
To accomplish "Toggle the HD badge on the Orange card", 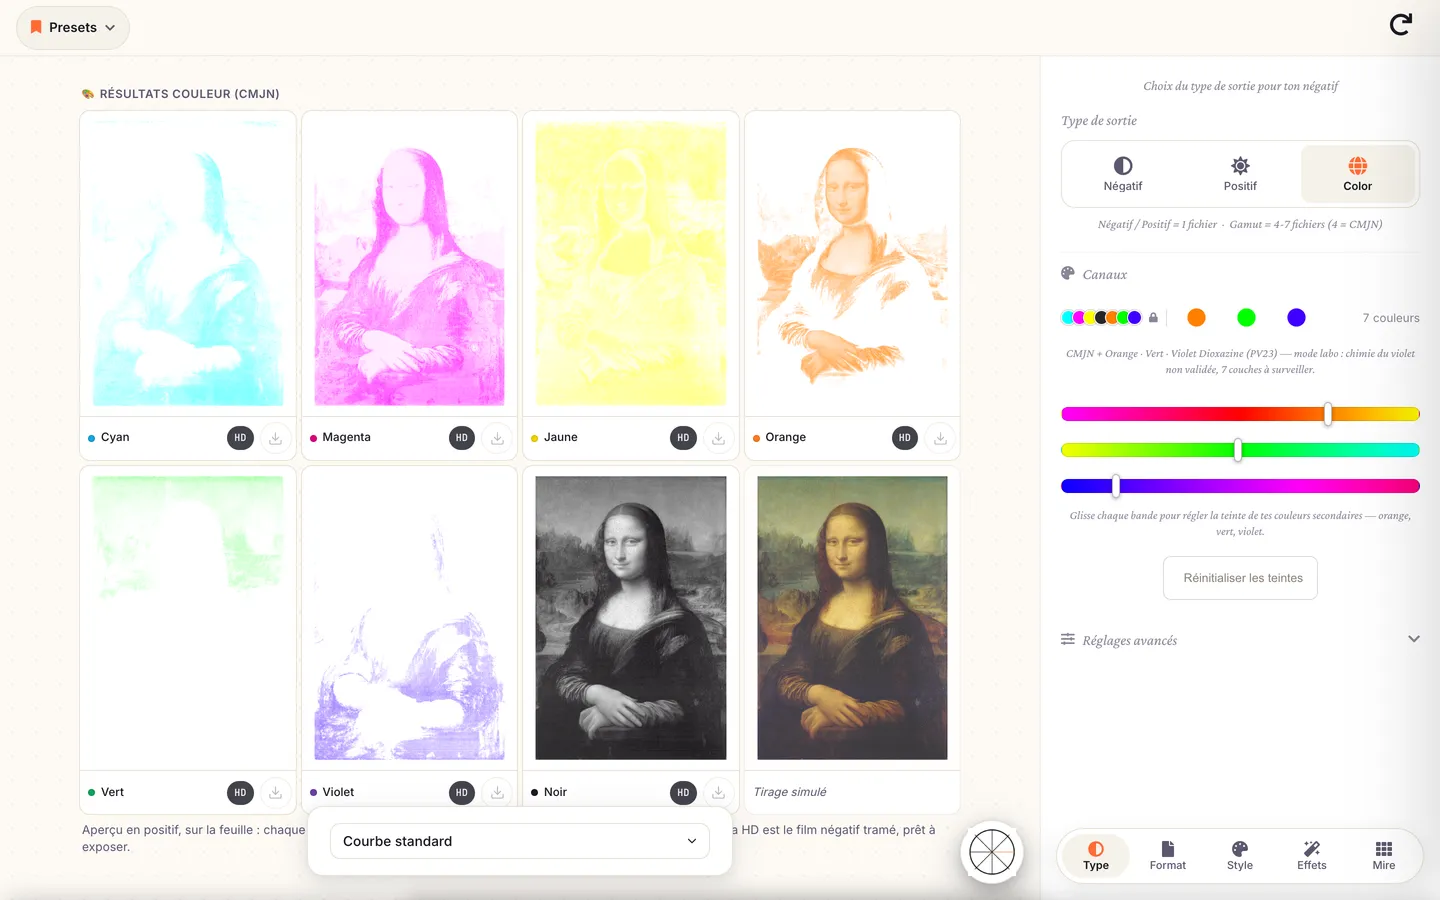I will (905, 438).
